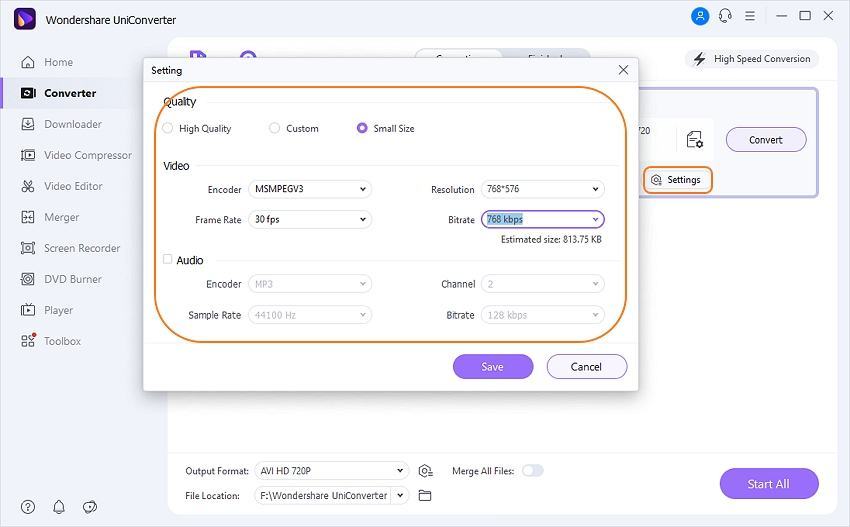The image size is (850, 527).
Task: Click the Convert button
Action: pos(766,140)
